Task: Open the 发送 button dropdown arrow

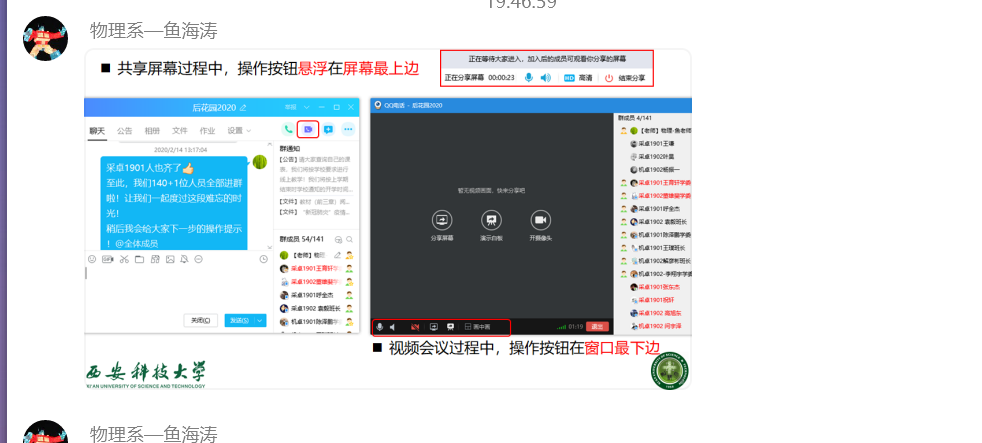Action: click(x=261, y=320)
